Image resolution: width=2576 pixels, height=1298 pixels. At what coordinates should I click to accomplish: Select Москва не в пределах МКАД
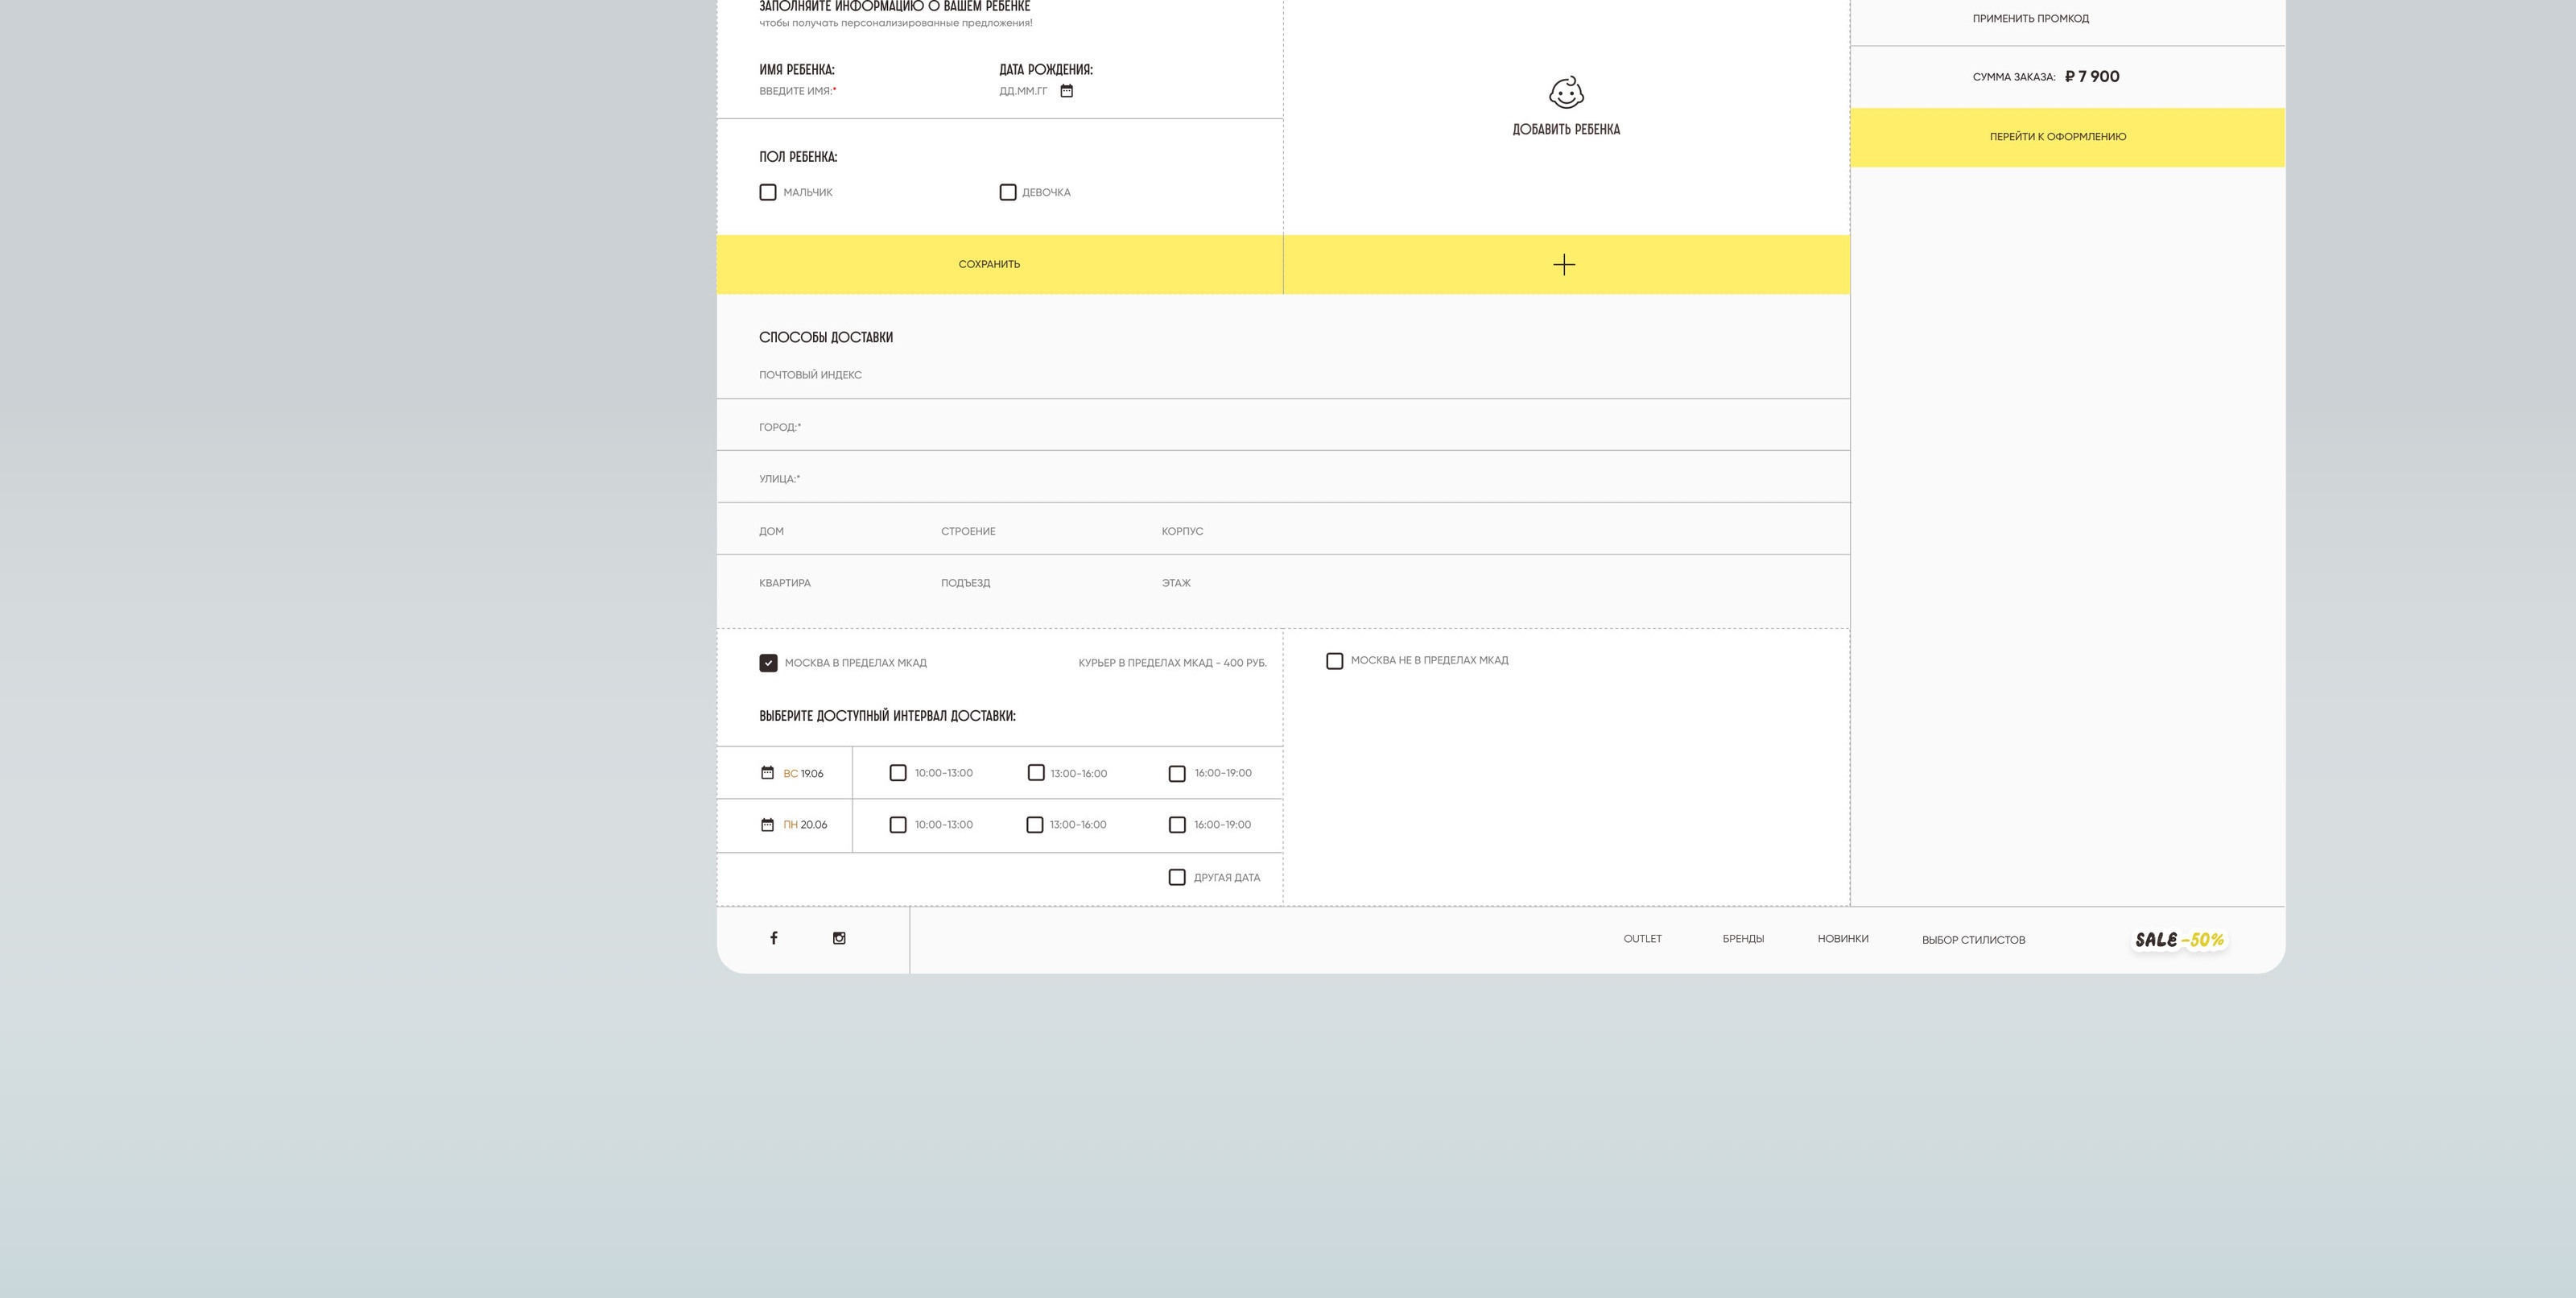click(x=1334, y=661)
